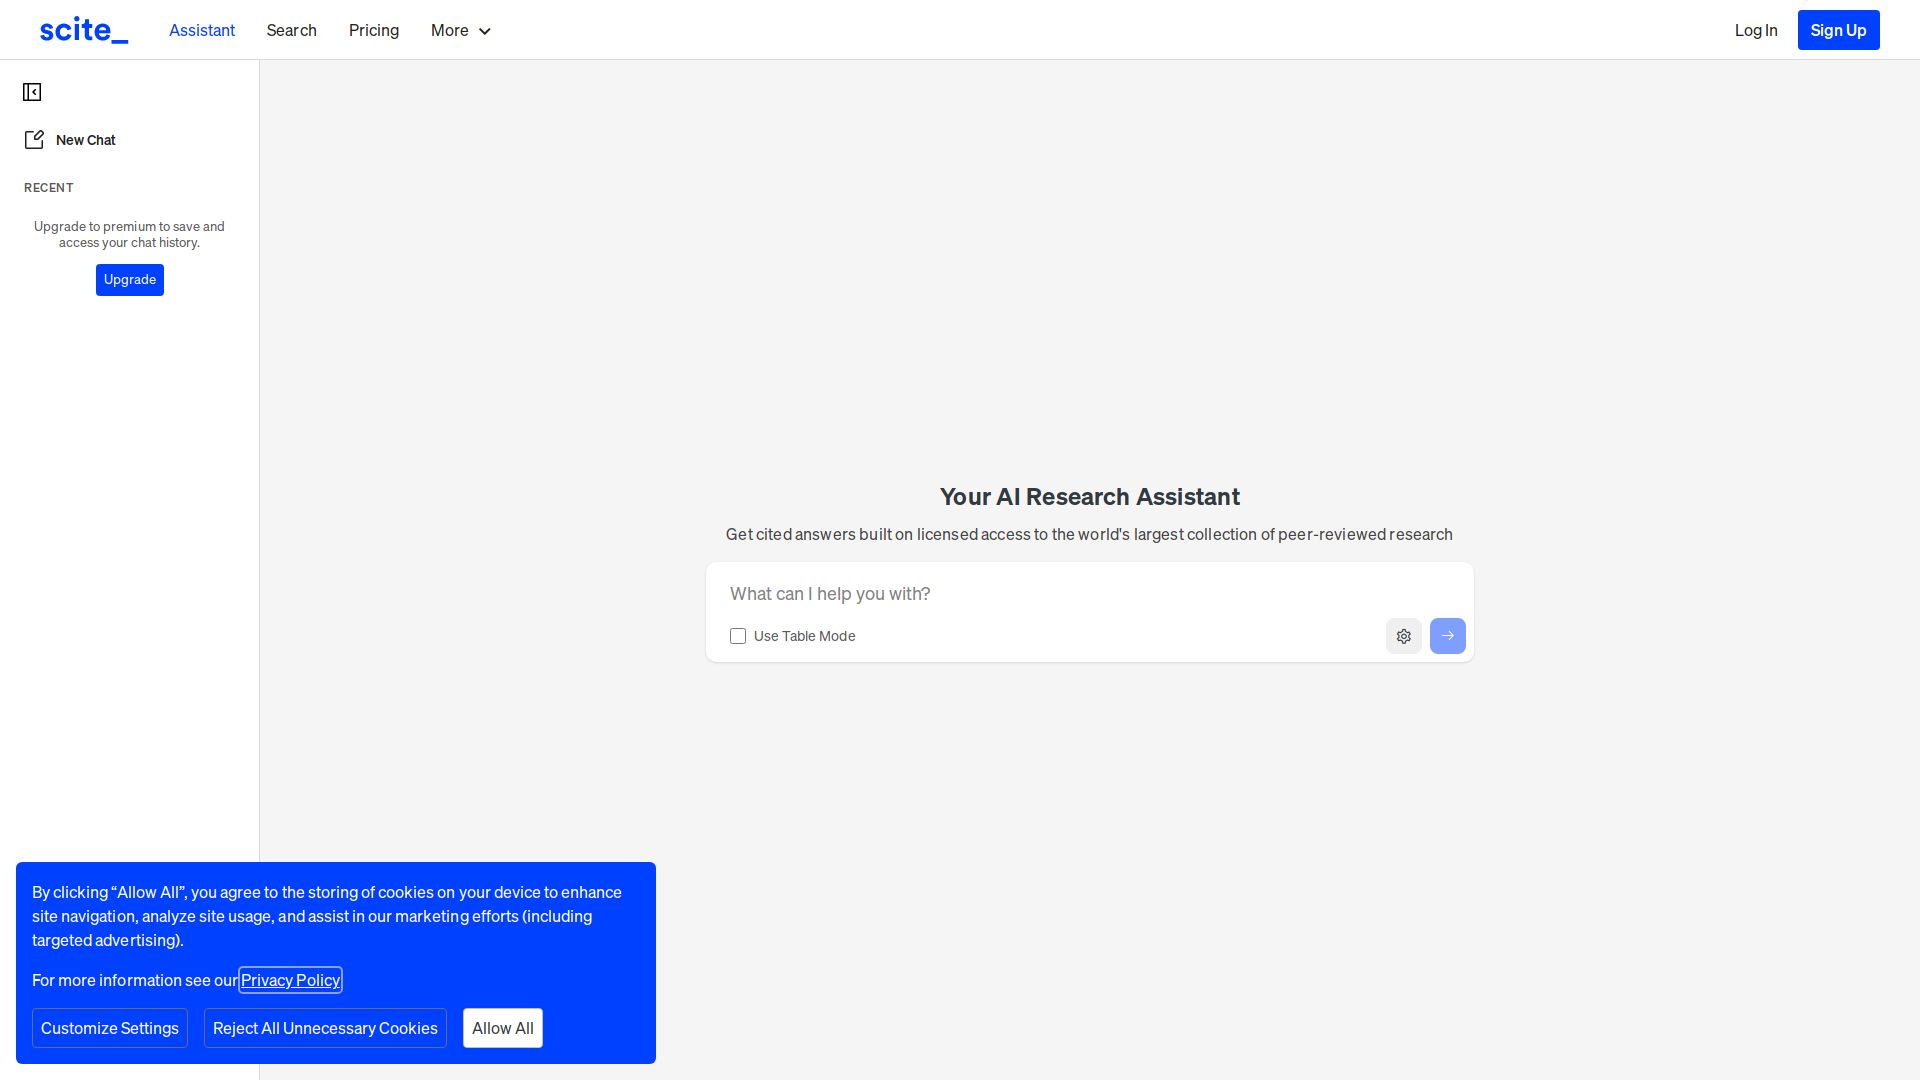Click the scite_ logo
Viewport: 1920px width, 1080px height.
[x=84, y=30]
